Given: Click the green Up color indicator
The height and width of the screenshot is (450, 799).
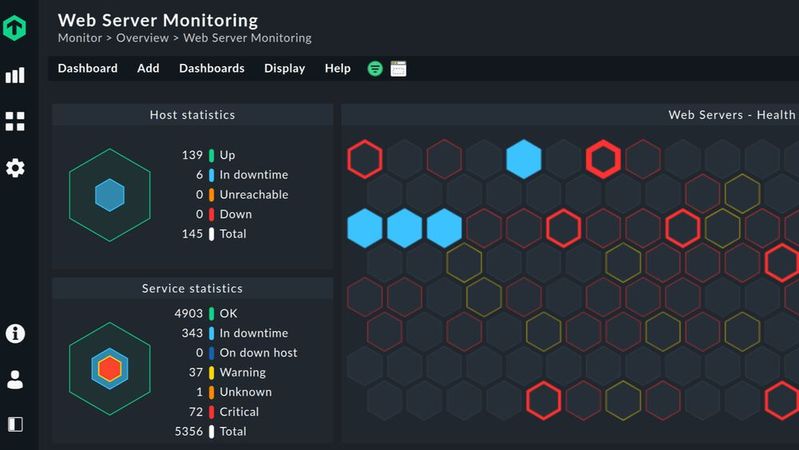Looking at the screenshot, I should [x=211, y=155].
